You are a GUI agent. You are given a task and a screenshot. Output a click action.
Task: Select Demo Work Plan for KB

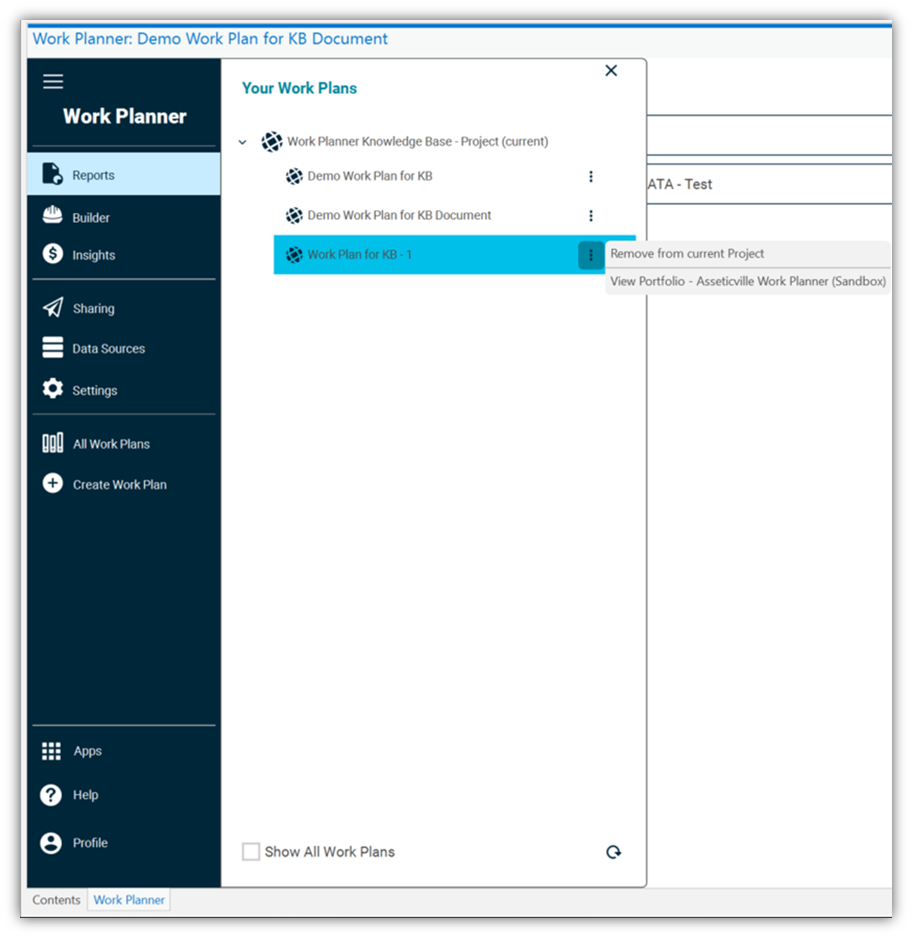click(370, 176)
